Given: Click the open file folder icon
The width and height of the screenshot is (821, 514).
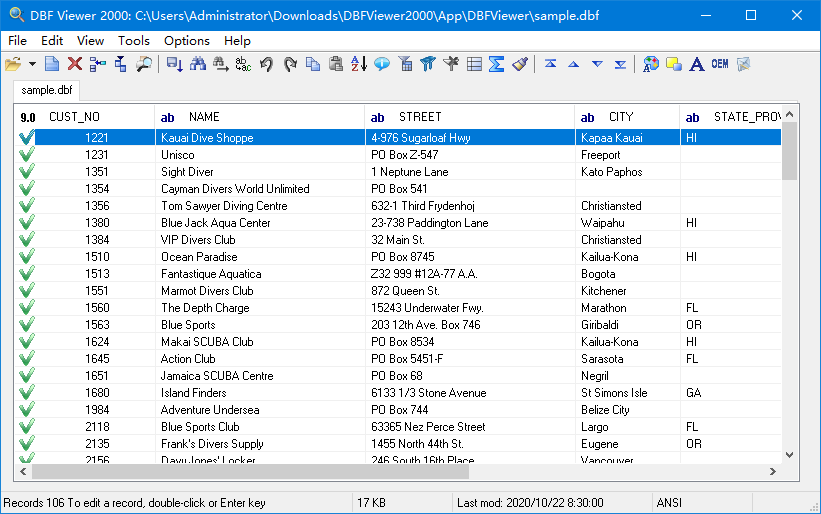Looking at the screenshot, I should (x=14, y=64).
